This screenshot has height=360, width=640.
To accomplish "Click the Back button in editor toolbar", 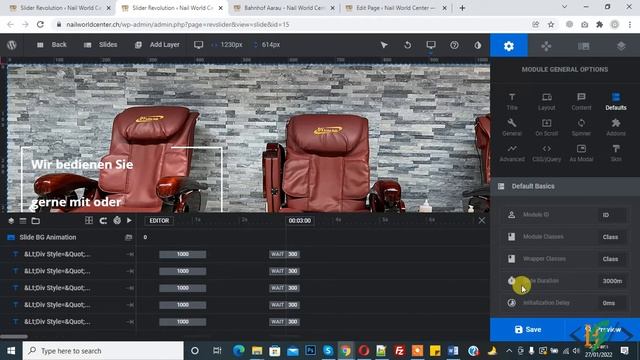I will (x=51, y=45).
